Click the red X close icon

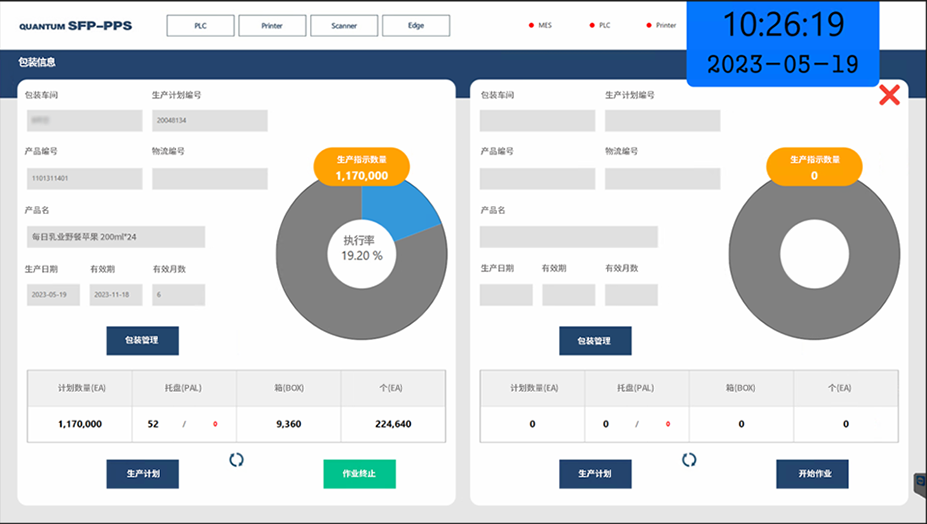tap(888, 95)
